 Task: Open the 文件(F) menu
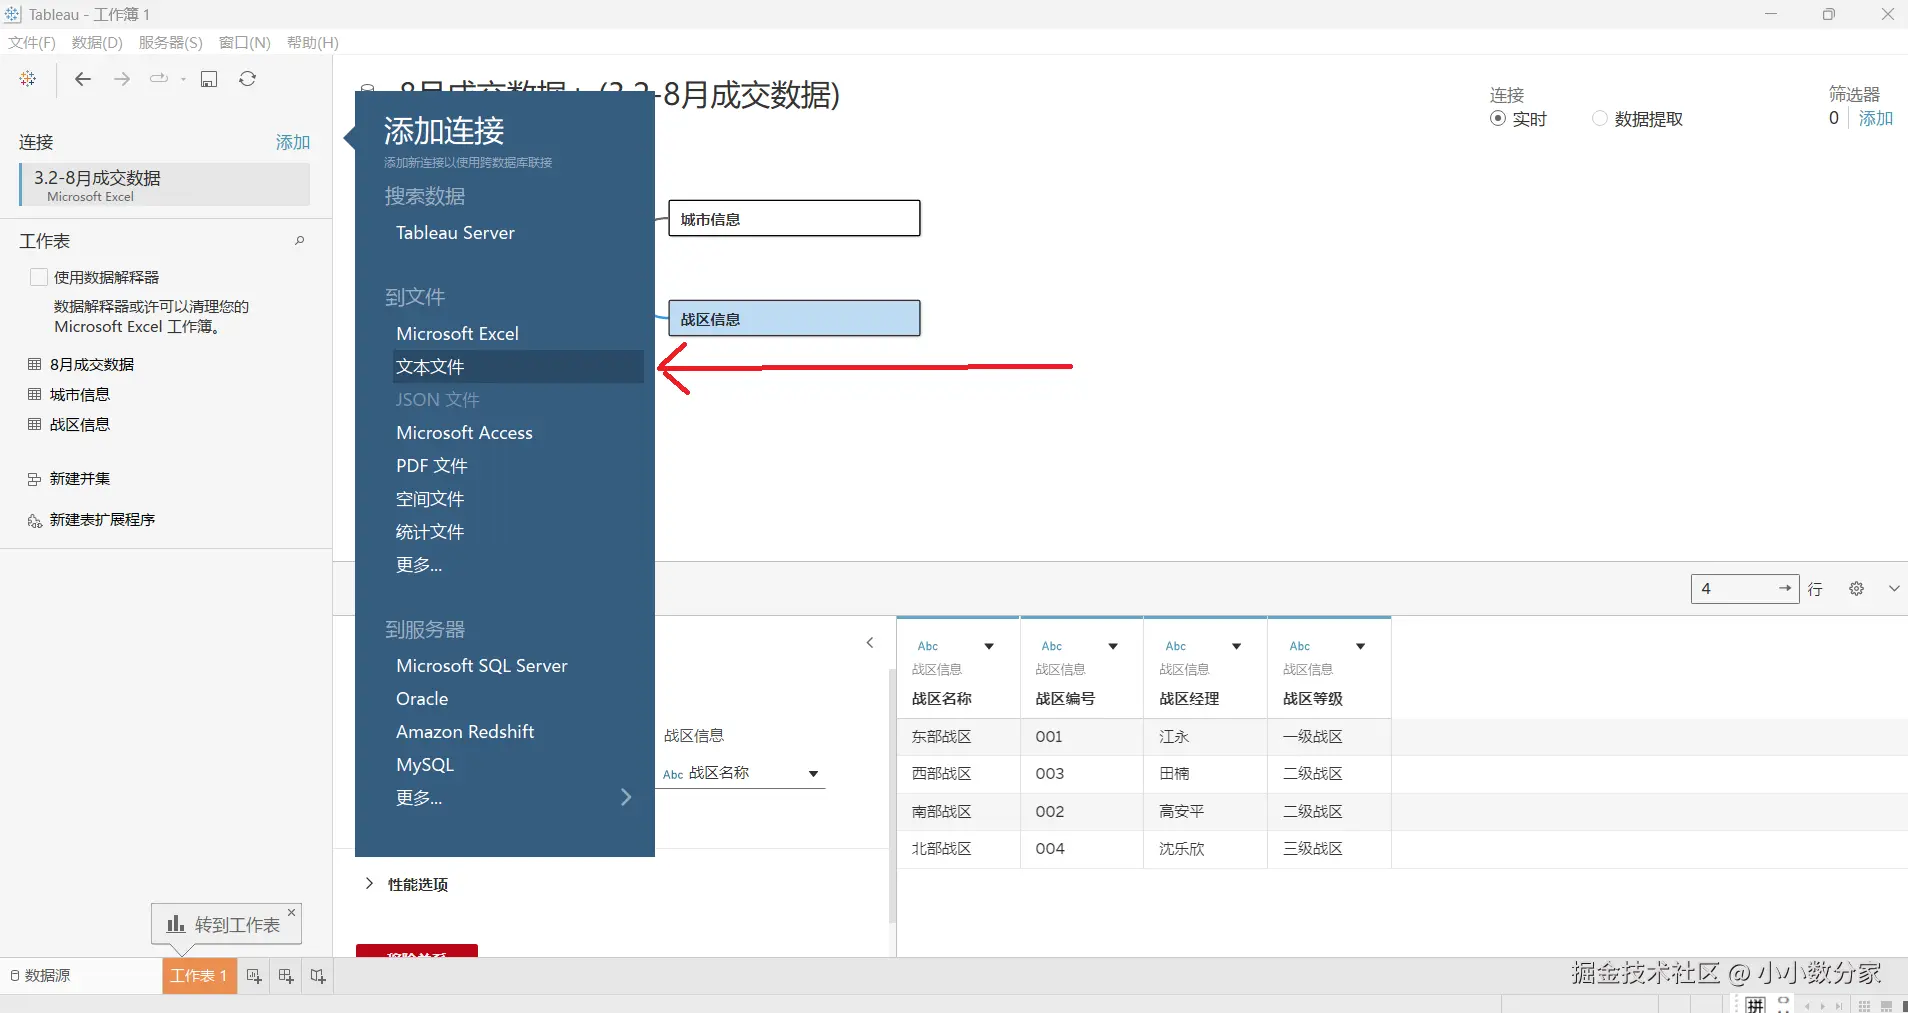pyautogui.click(x=32, y=43)
